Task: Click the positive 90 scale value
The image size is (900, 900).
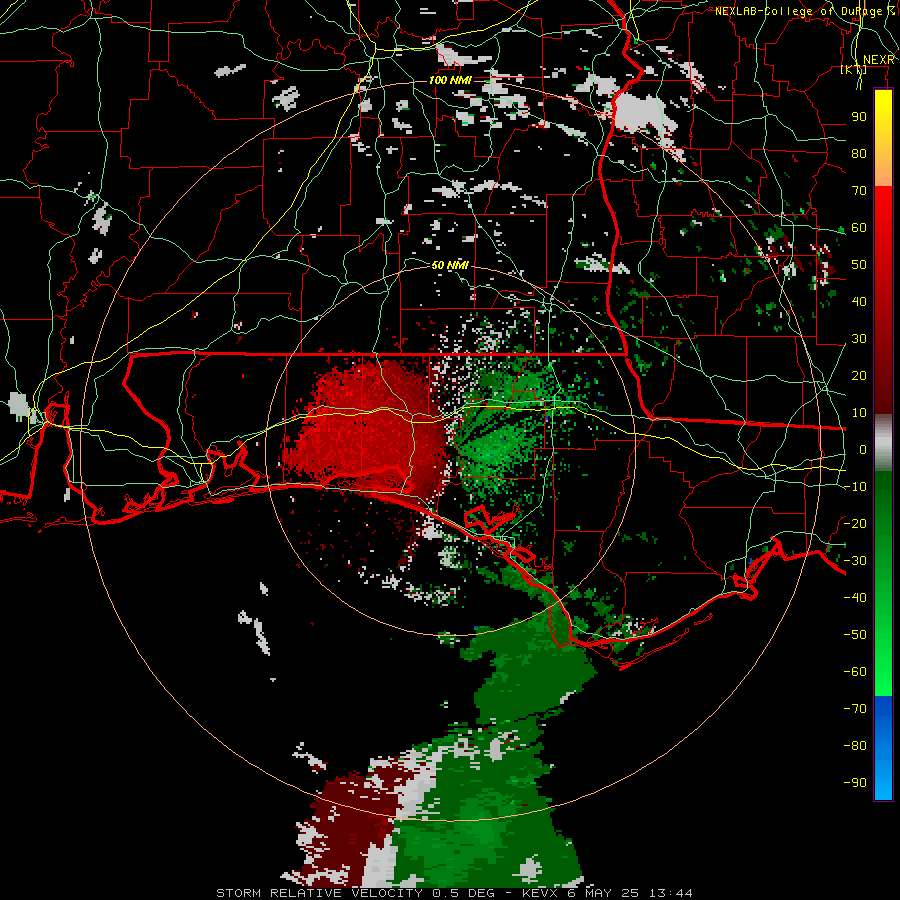Action: (859, 117)
